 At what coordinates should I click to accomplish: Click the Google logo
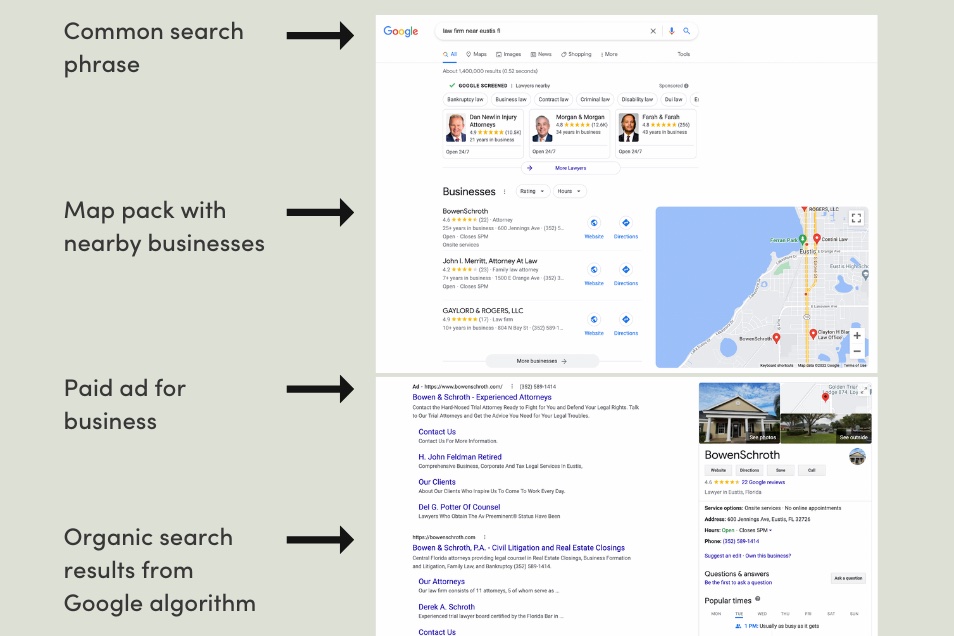(x=400, y=31)
